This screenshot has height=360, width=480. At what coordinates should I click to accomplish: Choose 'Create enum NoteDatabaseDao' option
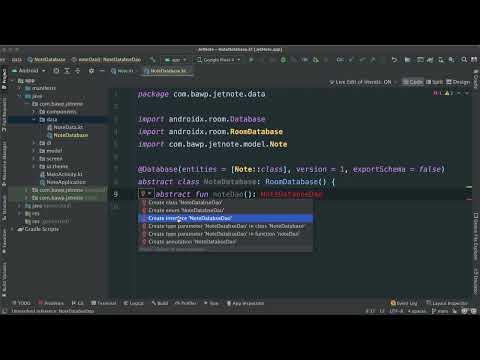(225, 210)
